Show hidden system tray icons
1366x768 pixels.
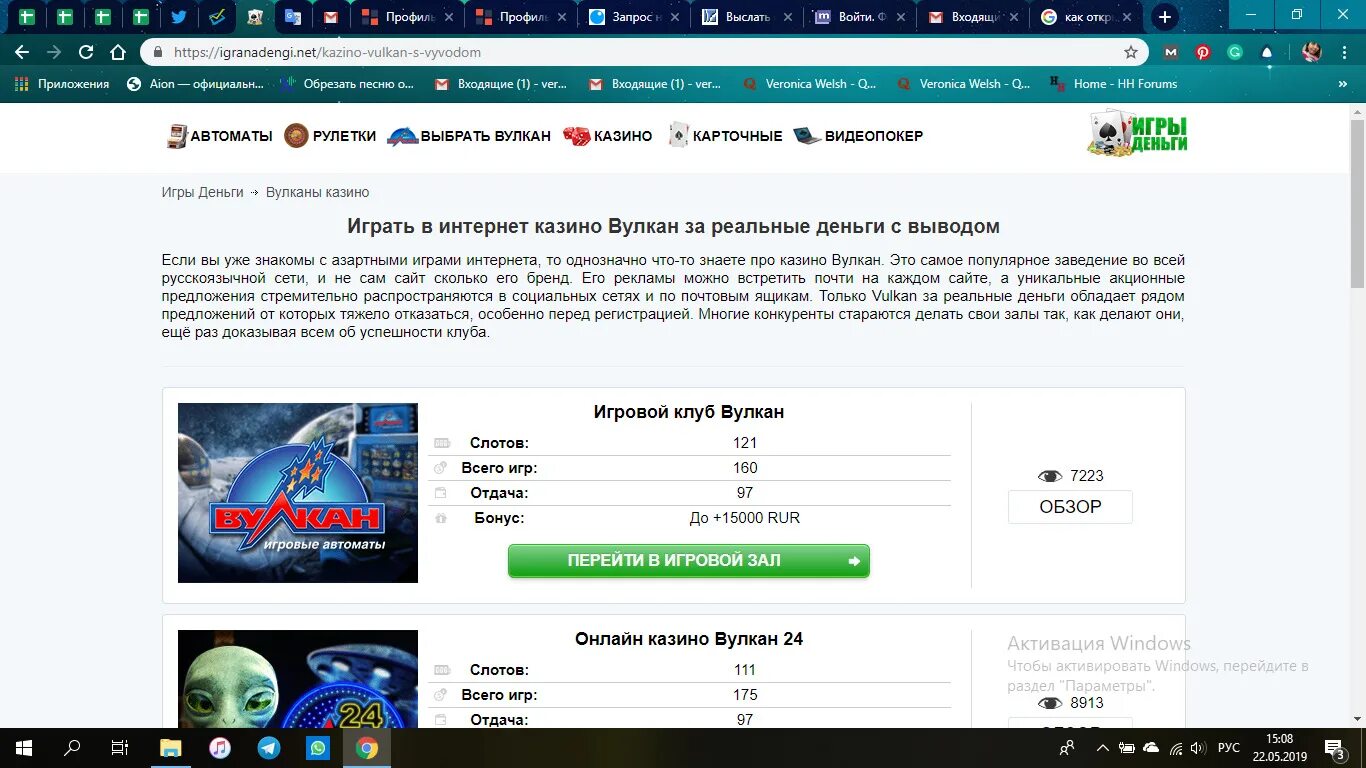1102,748
